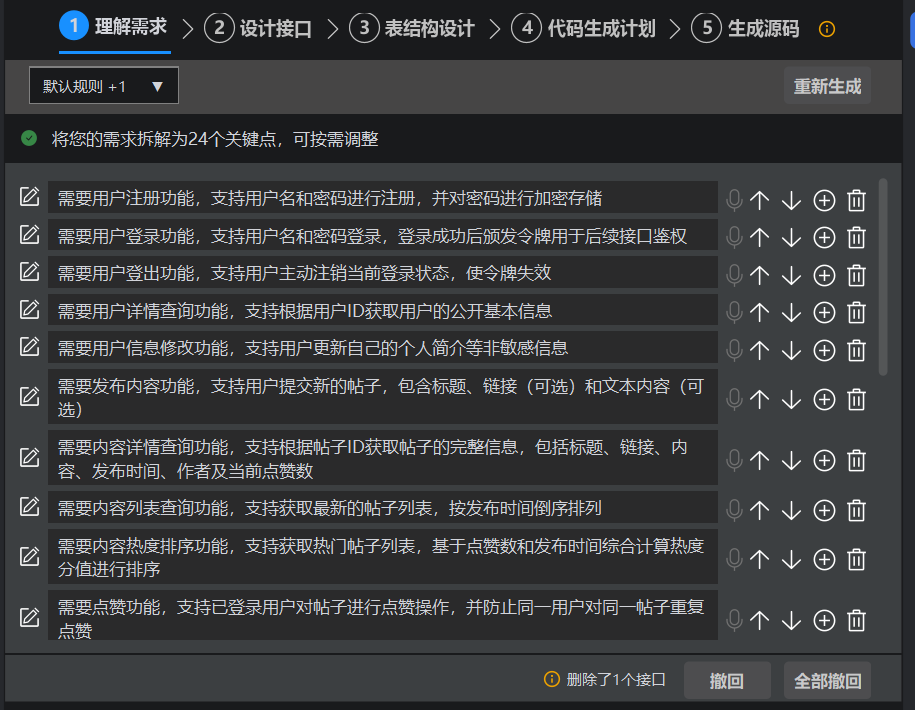Go to step 2 设计接口
Viewport: 915px width, 710px height.
point(258,28)
